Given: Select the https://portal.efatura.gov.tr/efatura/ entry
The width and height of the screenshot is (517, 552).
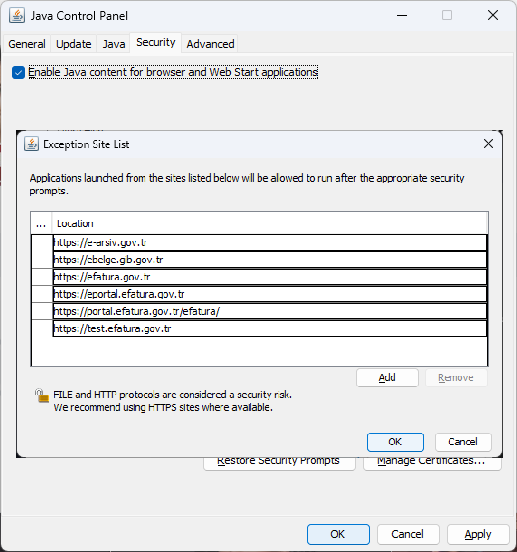Looking at the screenshot, I should click(x=270, y=311).
